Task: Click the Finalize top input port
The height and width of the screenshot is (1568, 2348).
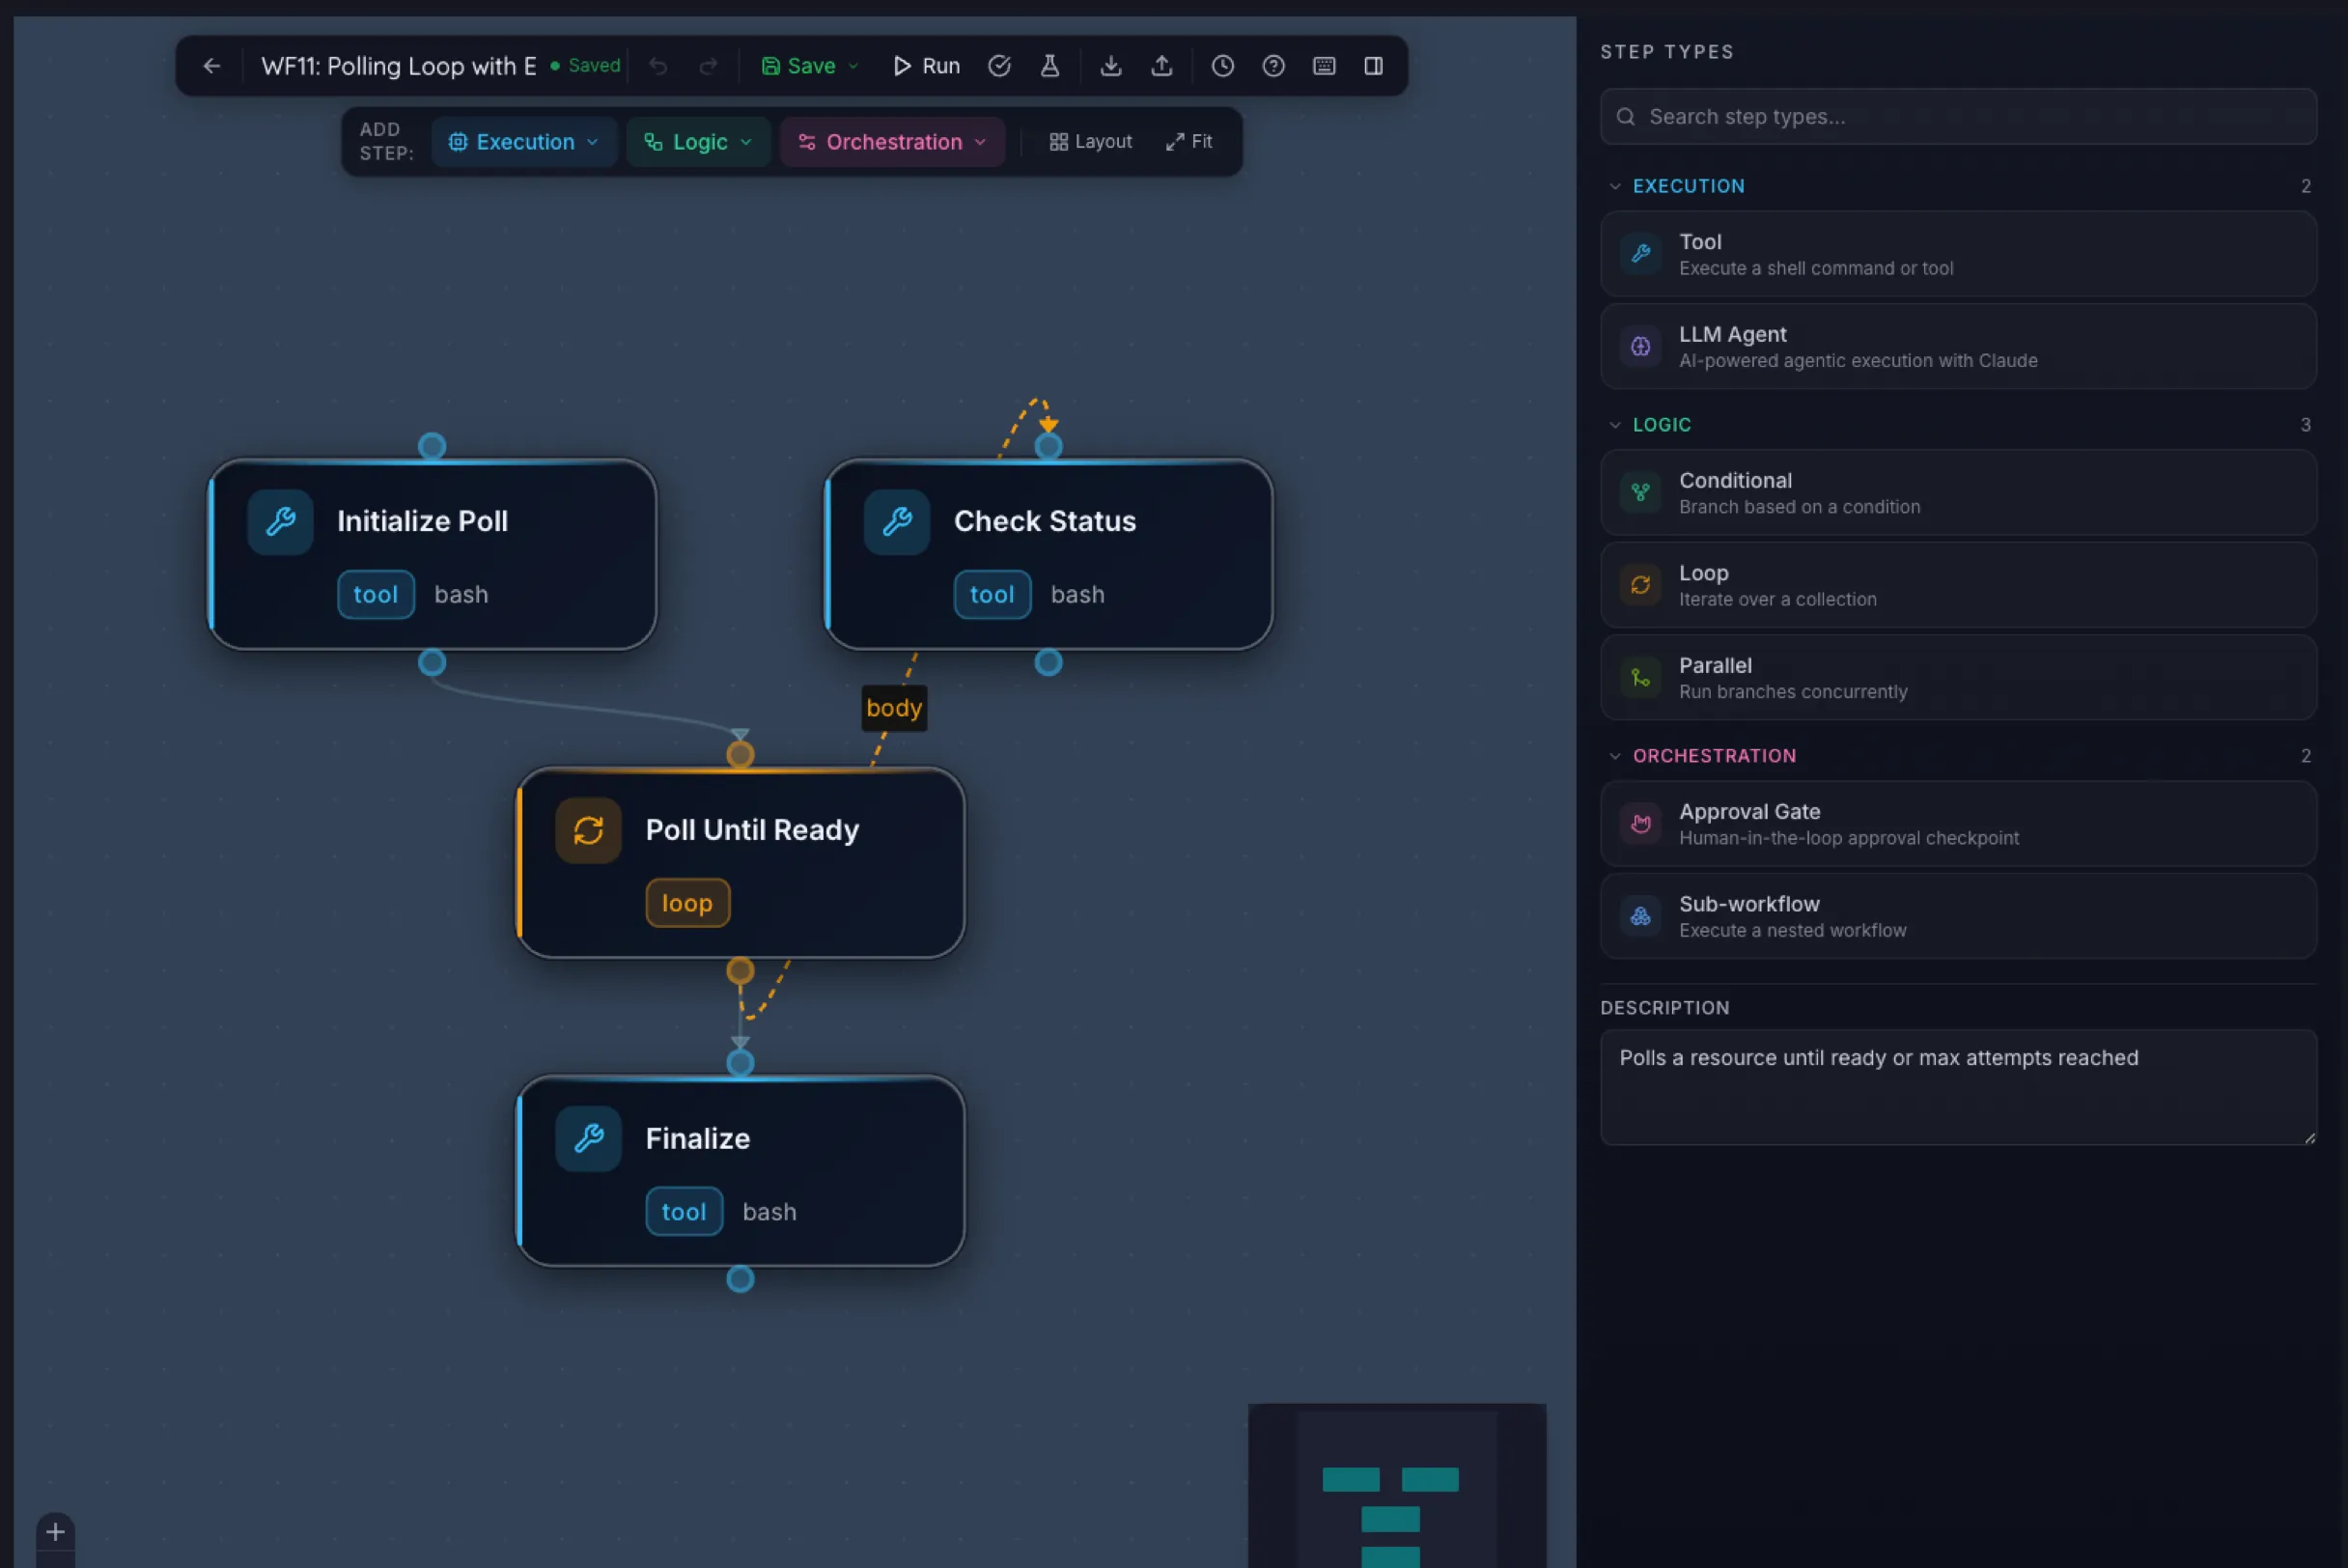Action: tap(740, 1063)
